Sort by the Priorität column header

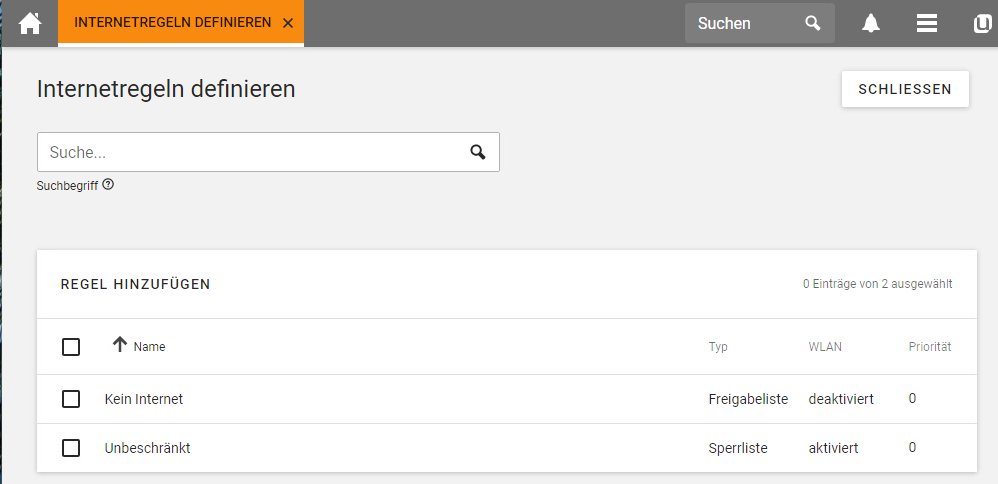pyautogui.click(x=930, y=347)
